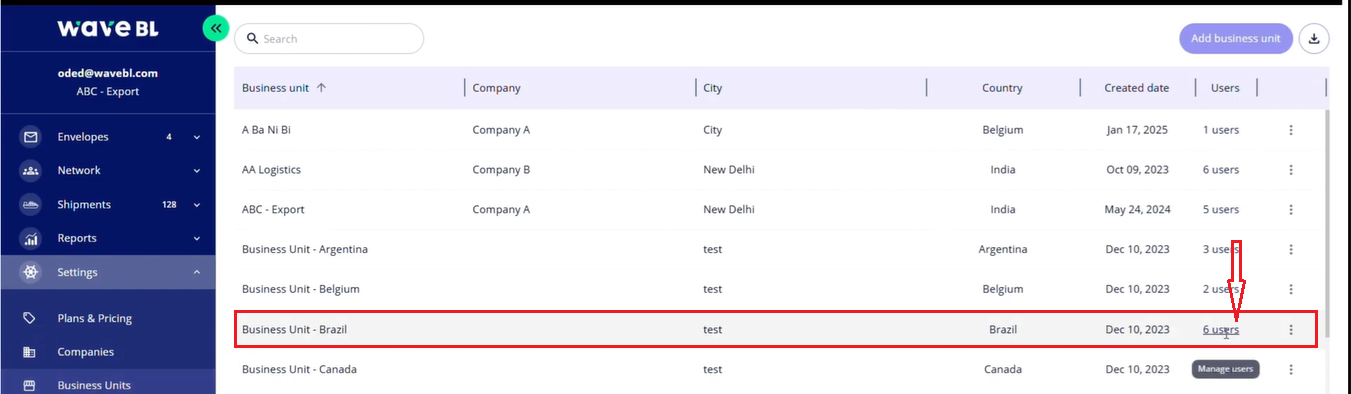Open three-dot menu for Business Unit - Brazil
Image resolution: width=1351 pixels, height=394 pixels.
click(x=1291, y=330)
